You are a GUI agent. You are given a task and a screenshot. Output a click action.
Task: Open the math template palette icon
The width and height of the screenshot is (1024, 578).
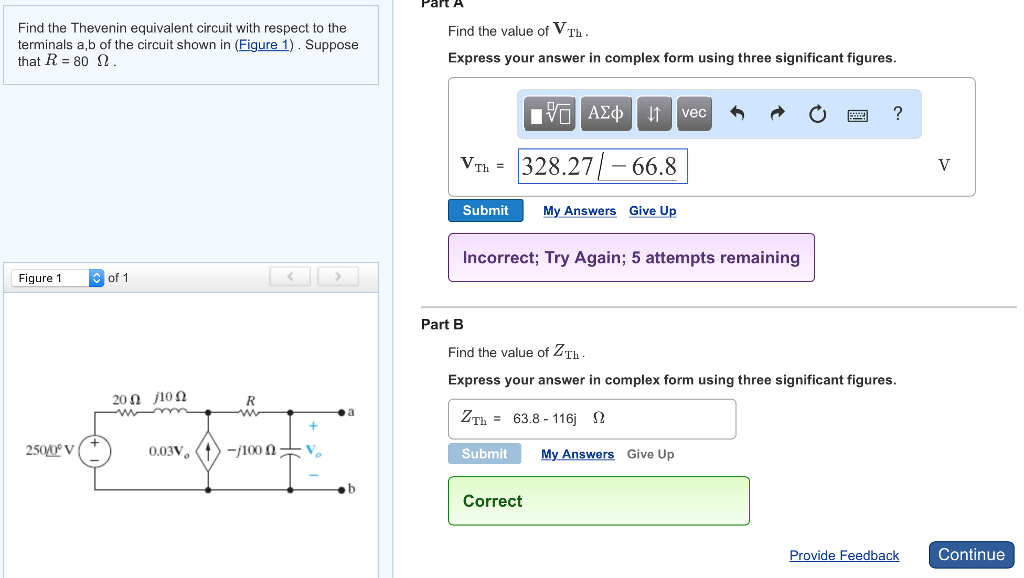click(546, 113)
